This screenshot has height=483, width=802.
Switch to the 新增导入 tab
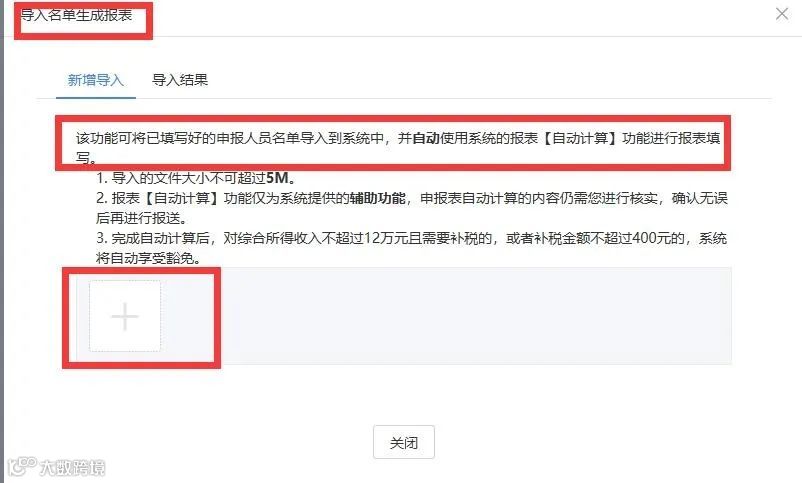[x=96, y=80]
